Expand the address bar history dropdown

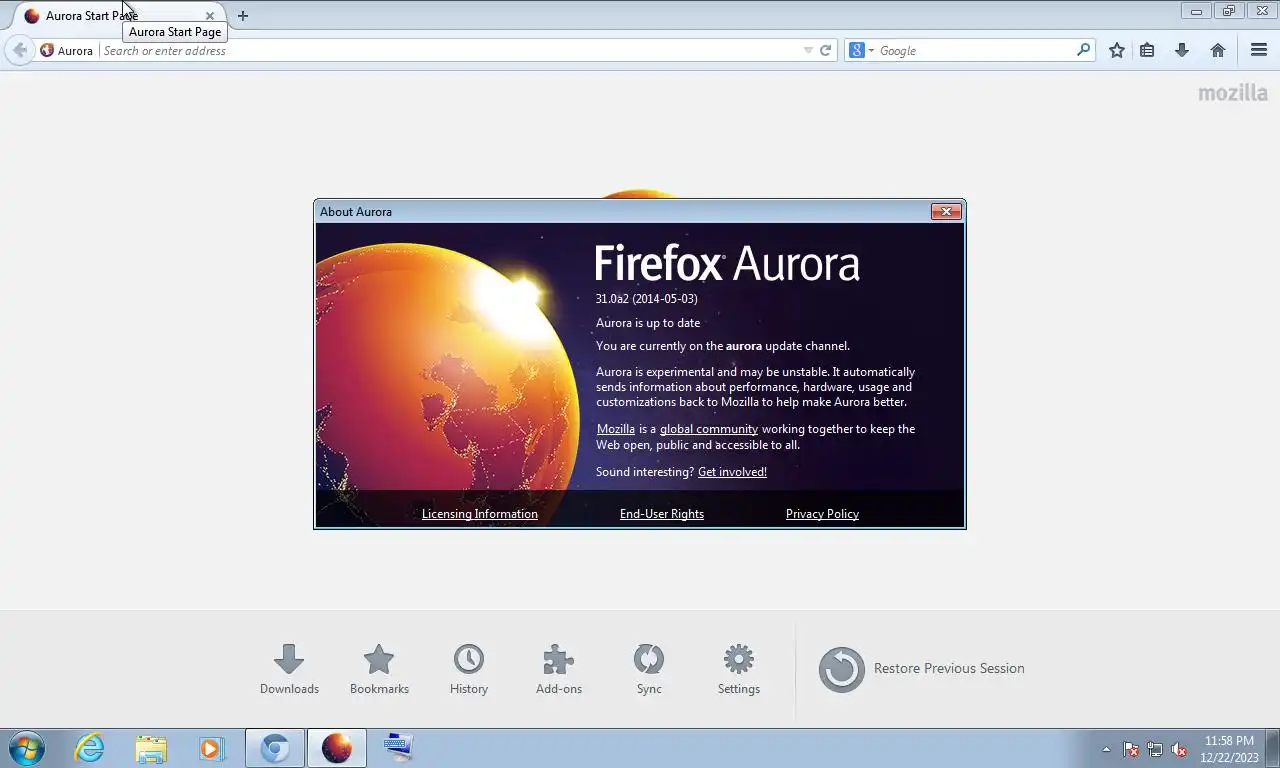tap(808, 50)
